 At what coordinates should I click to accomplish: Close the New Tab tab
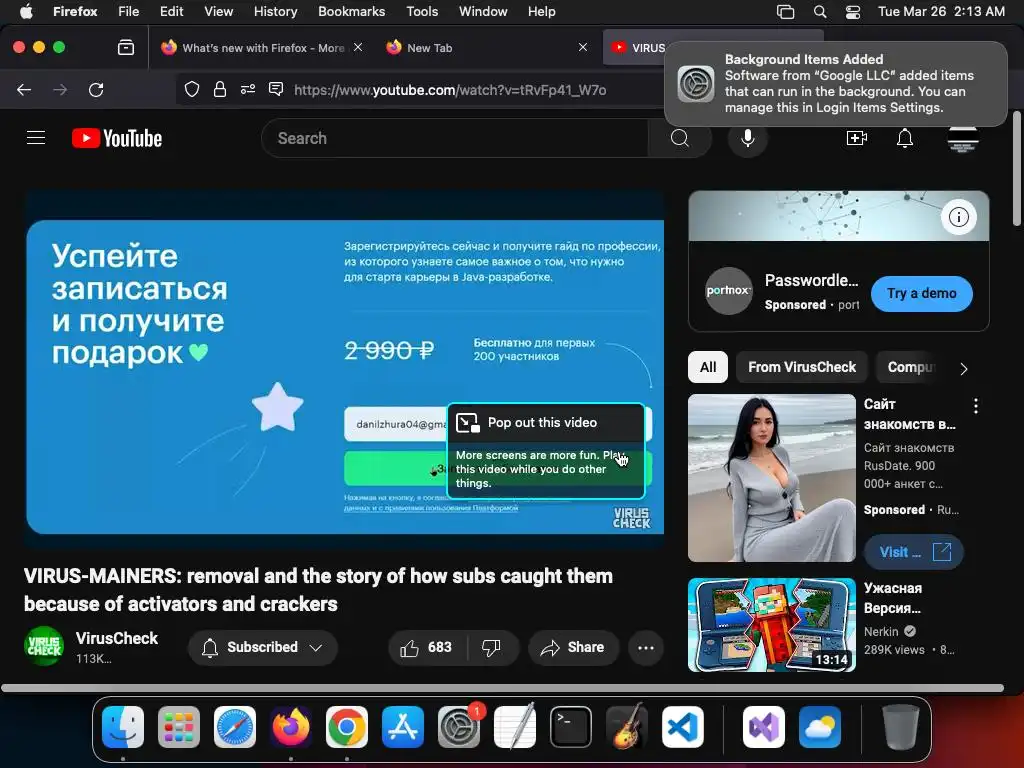tap(583, 47)
